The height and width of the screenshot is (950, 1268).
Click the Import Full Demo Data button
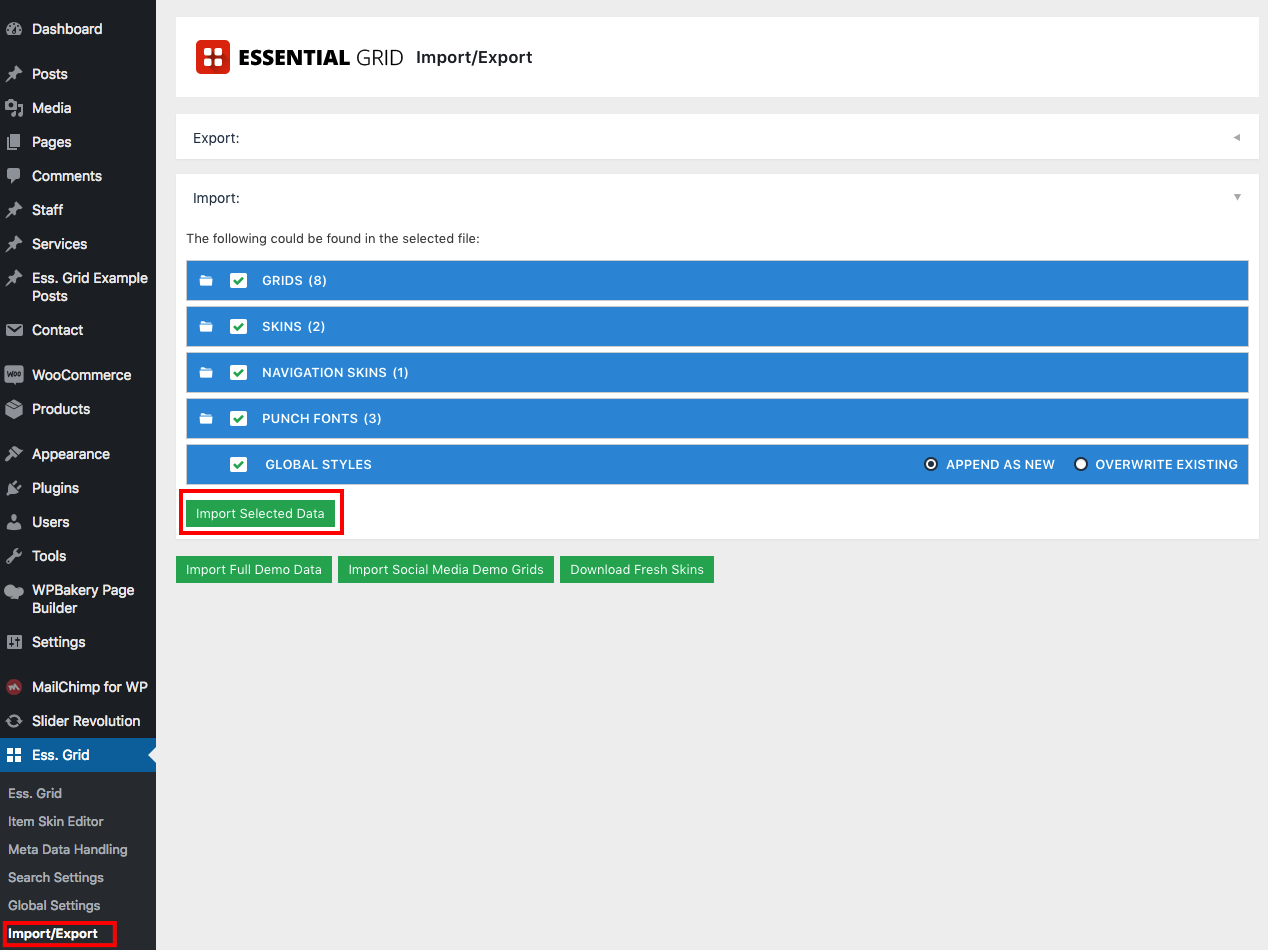pyautogui.click(x=254, y=570)
